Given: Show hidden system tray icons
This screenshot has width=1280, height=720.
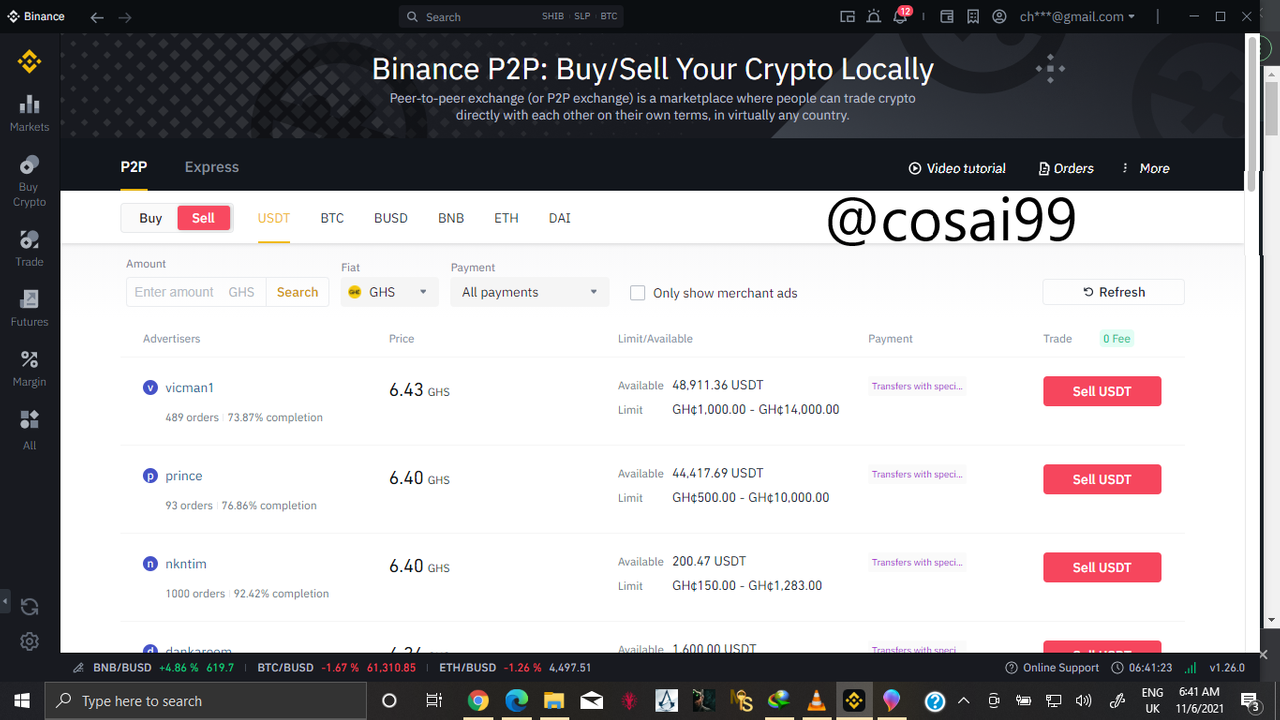Looking at the screenshot, I should [964, 701].
